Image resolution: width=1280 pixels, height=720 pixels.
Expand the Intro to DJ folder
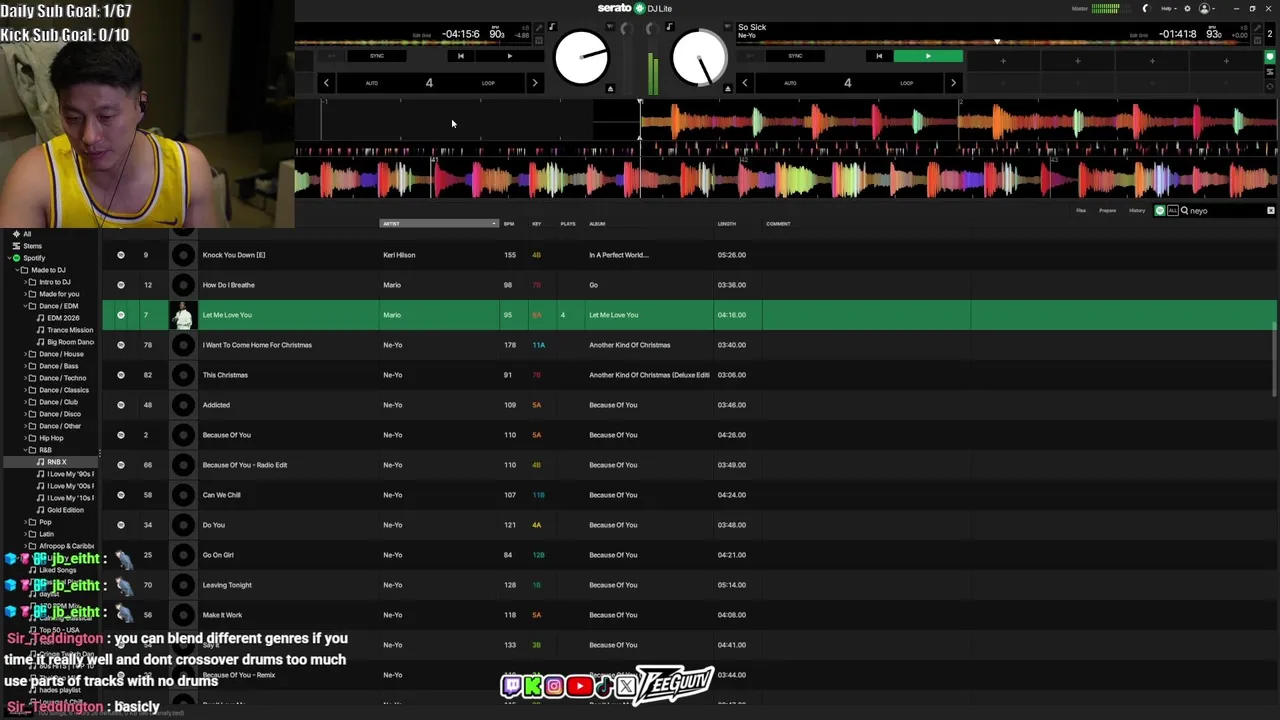26,282
